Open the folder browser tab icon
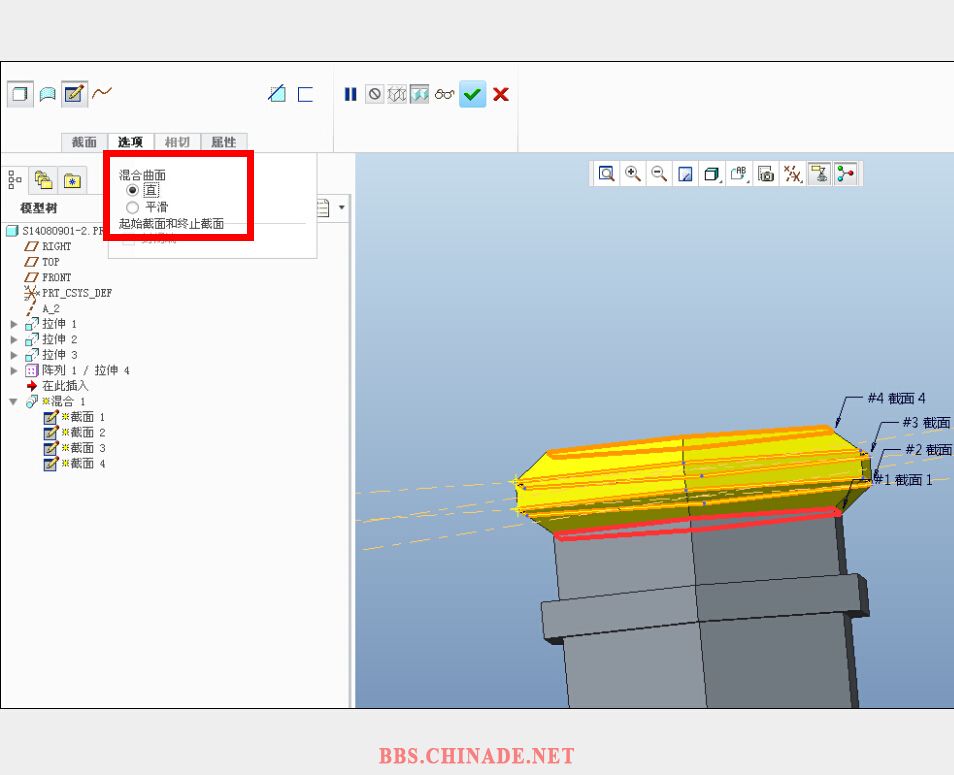The width and height of the screenshot is (954, 775). tap(43, 180)
